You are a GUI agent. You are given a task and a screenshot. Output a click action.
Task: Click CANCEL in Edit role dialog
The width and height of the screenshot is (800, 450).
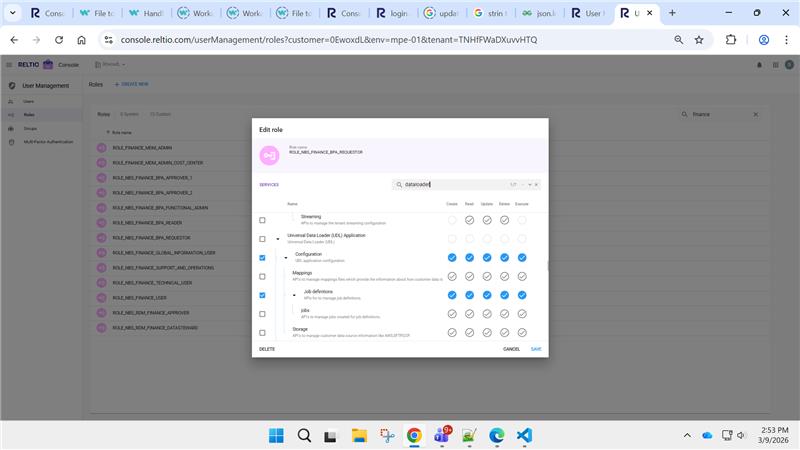[511, 349]
